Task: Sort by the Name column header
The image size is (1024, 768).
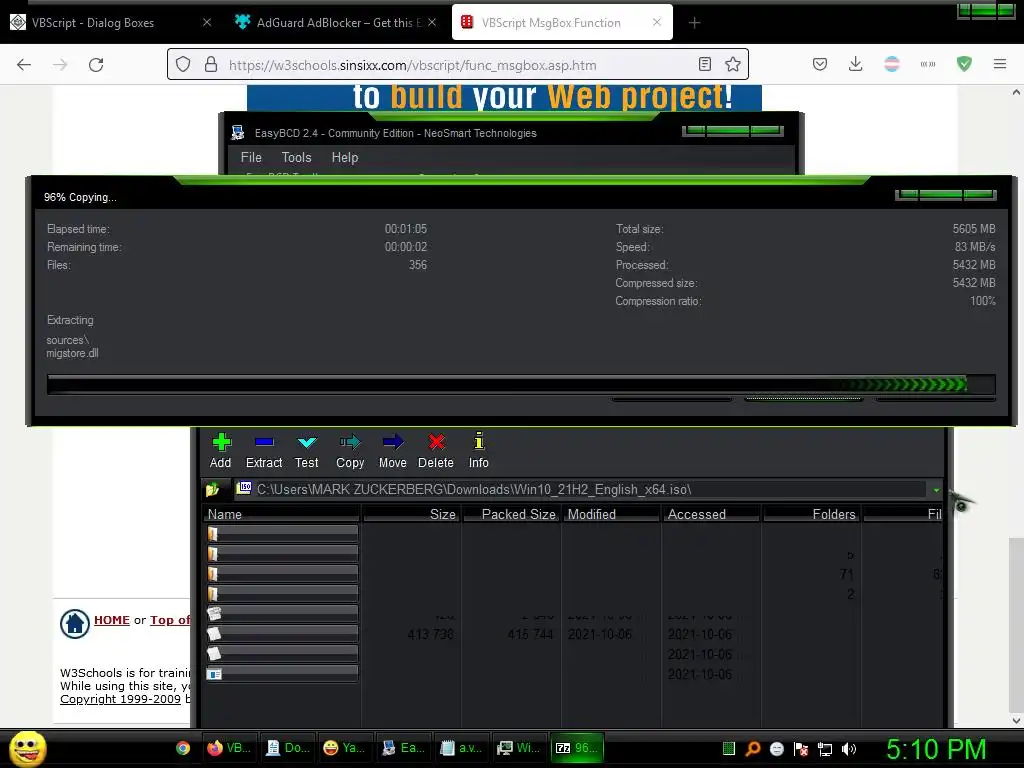Action: [281, 514]
